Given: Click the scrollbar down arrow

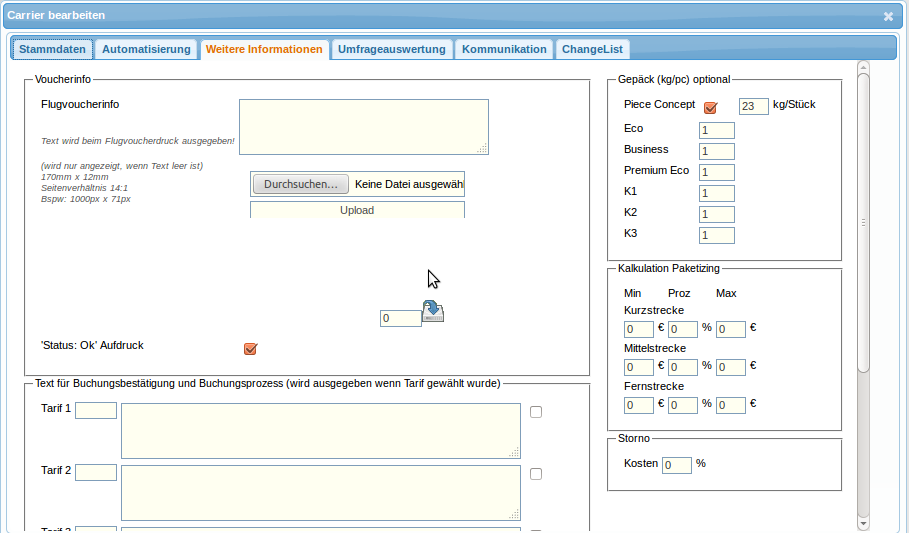Looking at the screenshot, I should pyautogui.click(x=864, y=521).
